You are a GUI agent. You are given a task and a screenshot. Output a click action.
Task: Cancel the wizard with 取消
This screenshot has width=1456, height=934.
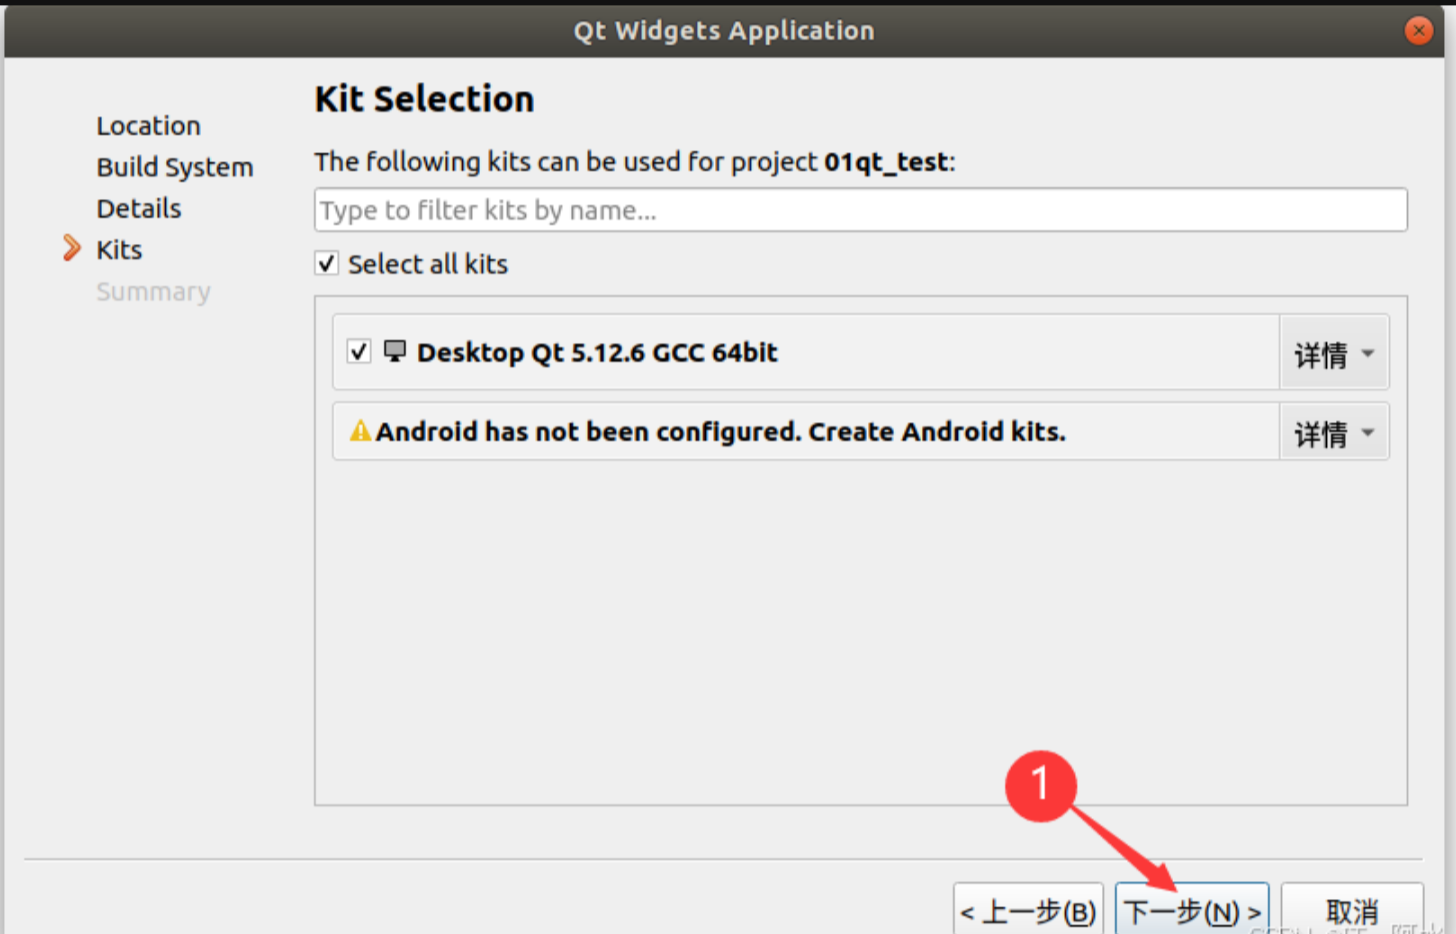point(1352,911)
